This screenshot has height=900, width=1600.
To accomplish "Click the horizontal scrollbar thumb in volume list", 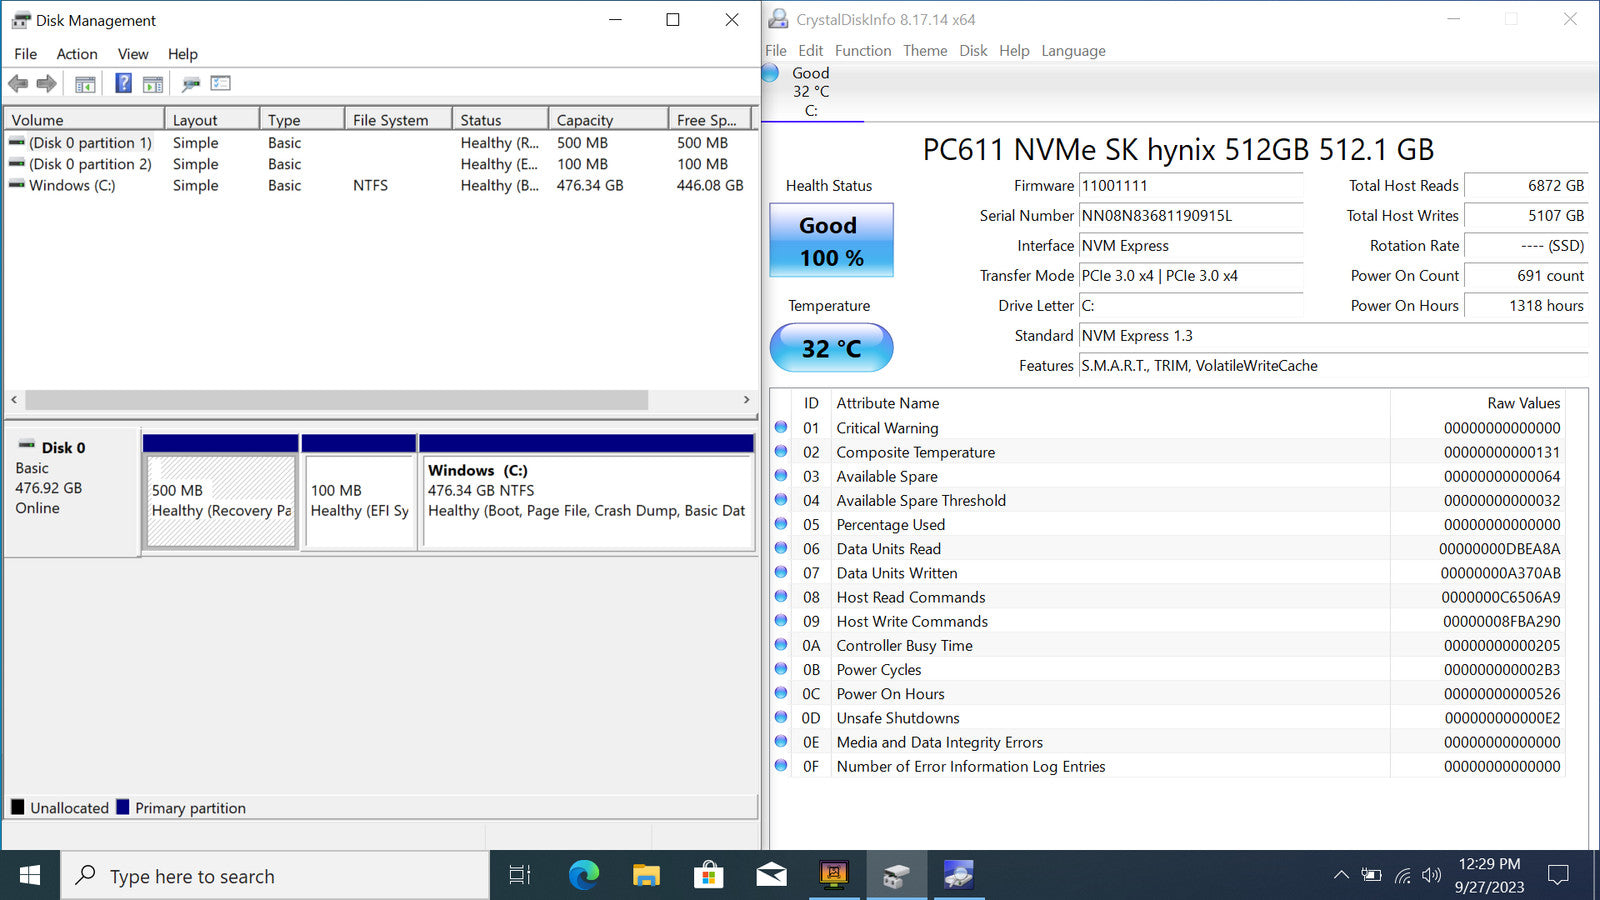I will coord(337,400).
